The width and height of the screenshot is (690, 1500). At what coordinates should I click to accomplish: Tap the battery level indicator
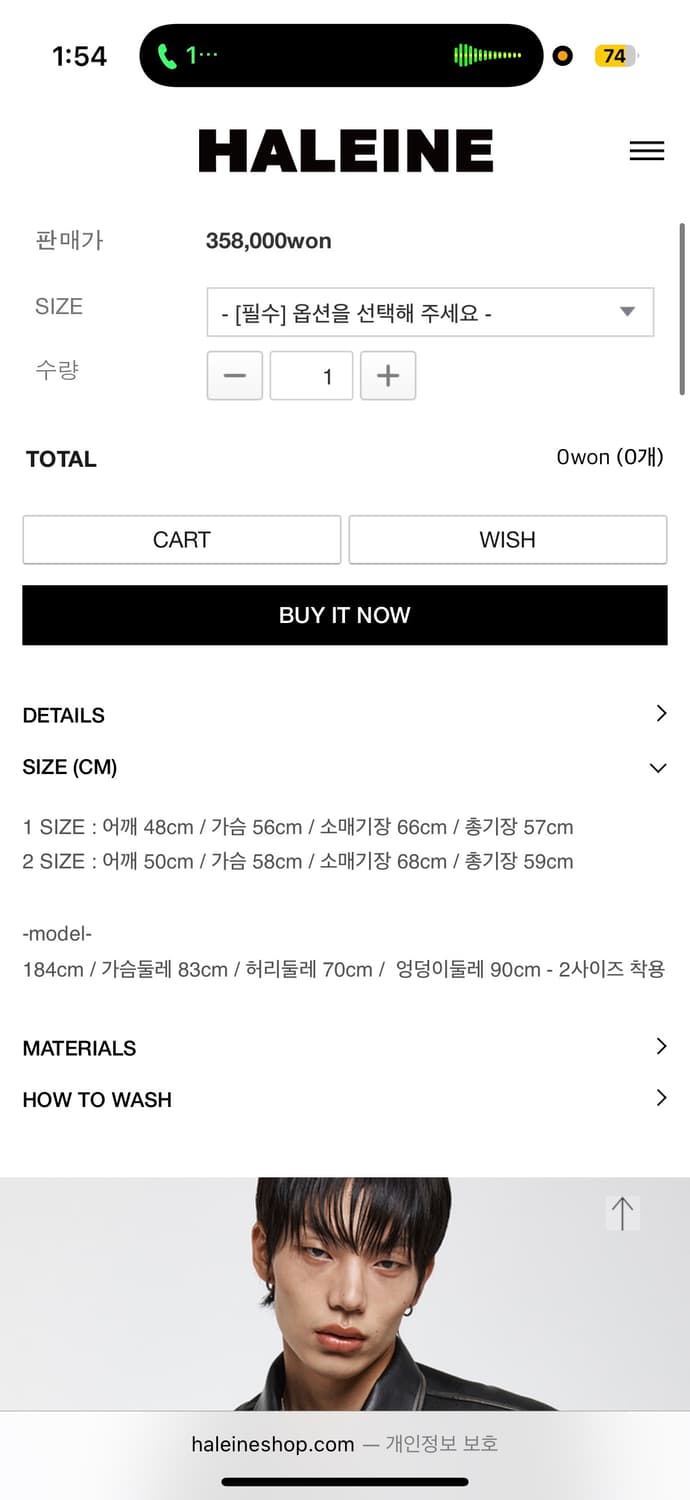click(615, 56)
